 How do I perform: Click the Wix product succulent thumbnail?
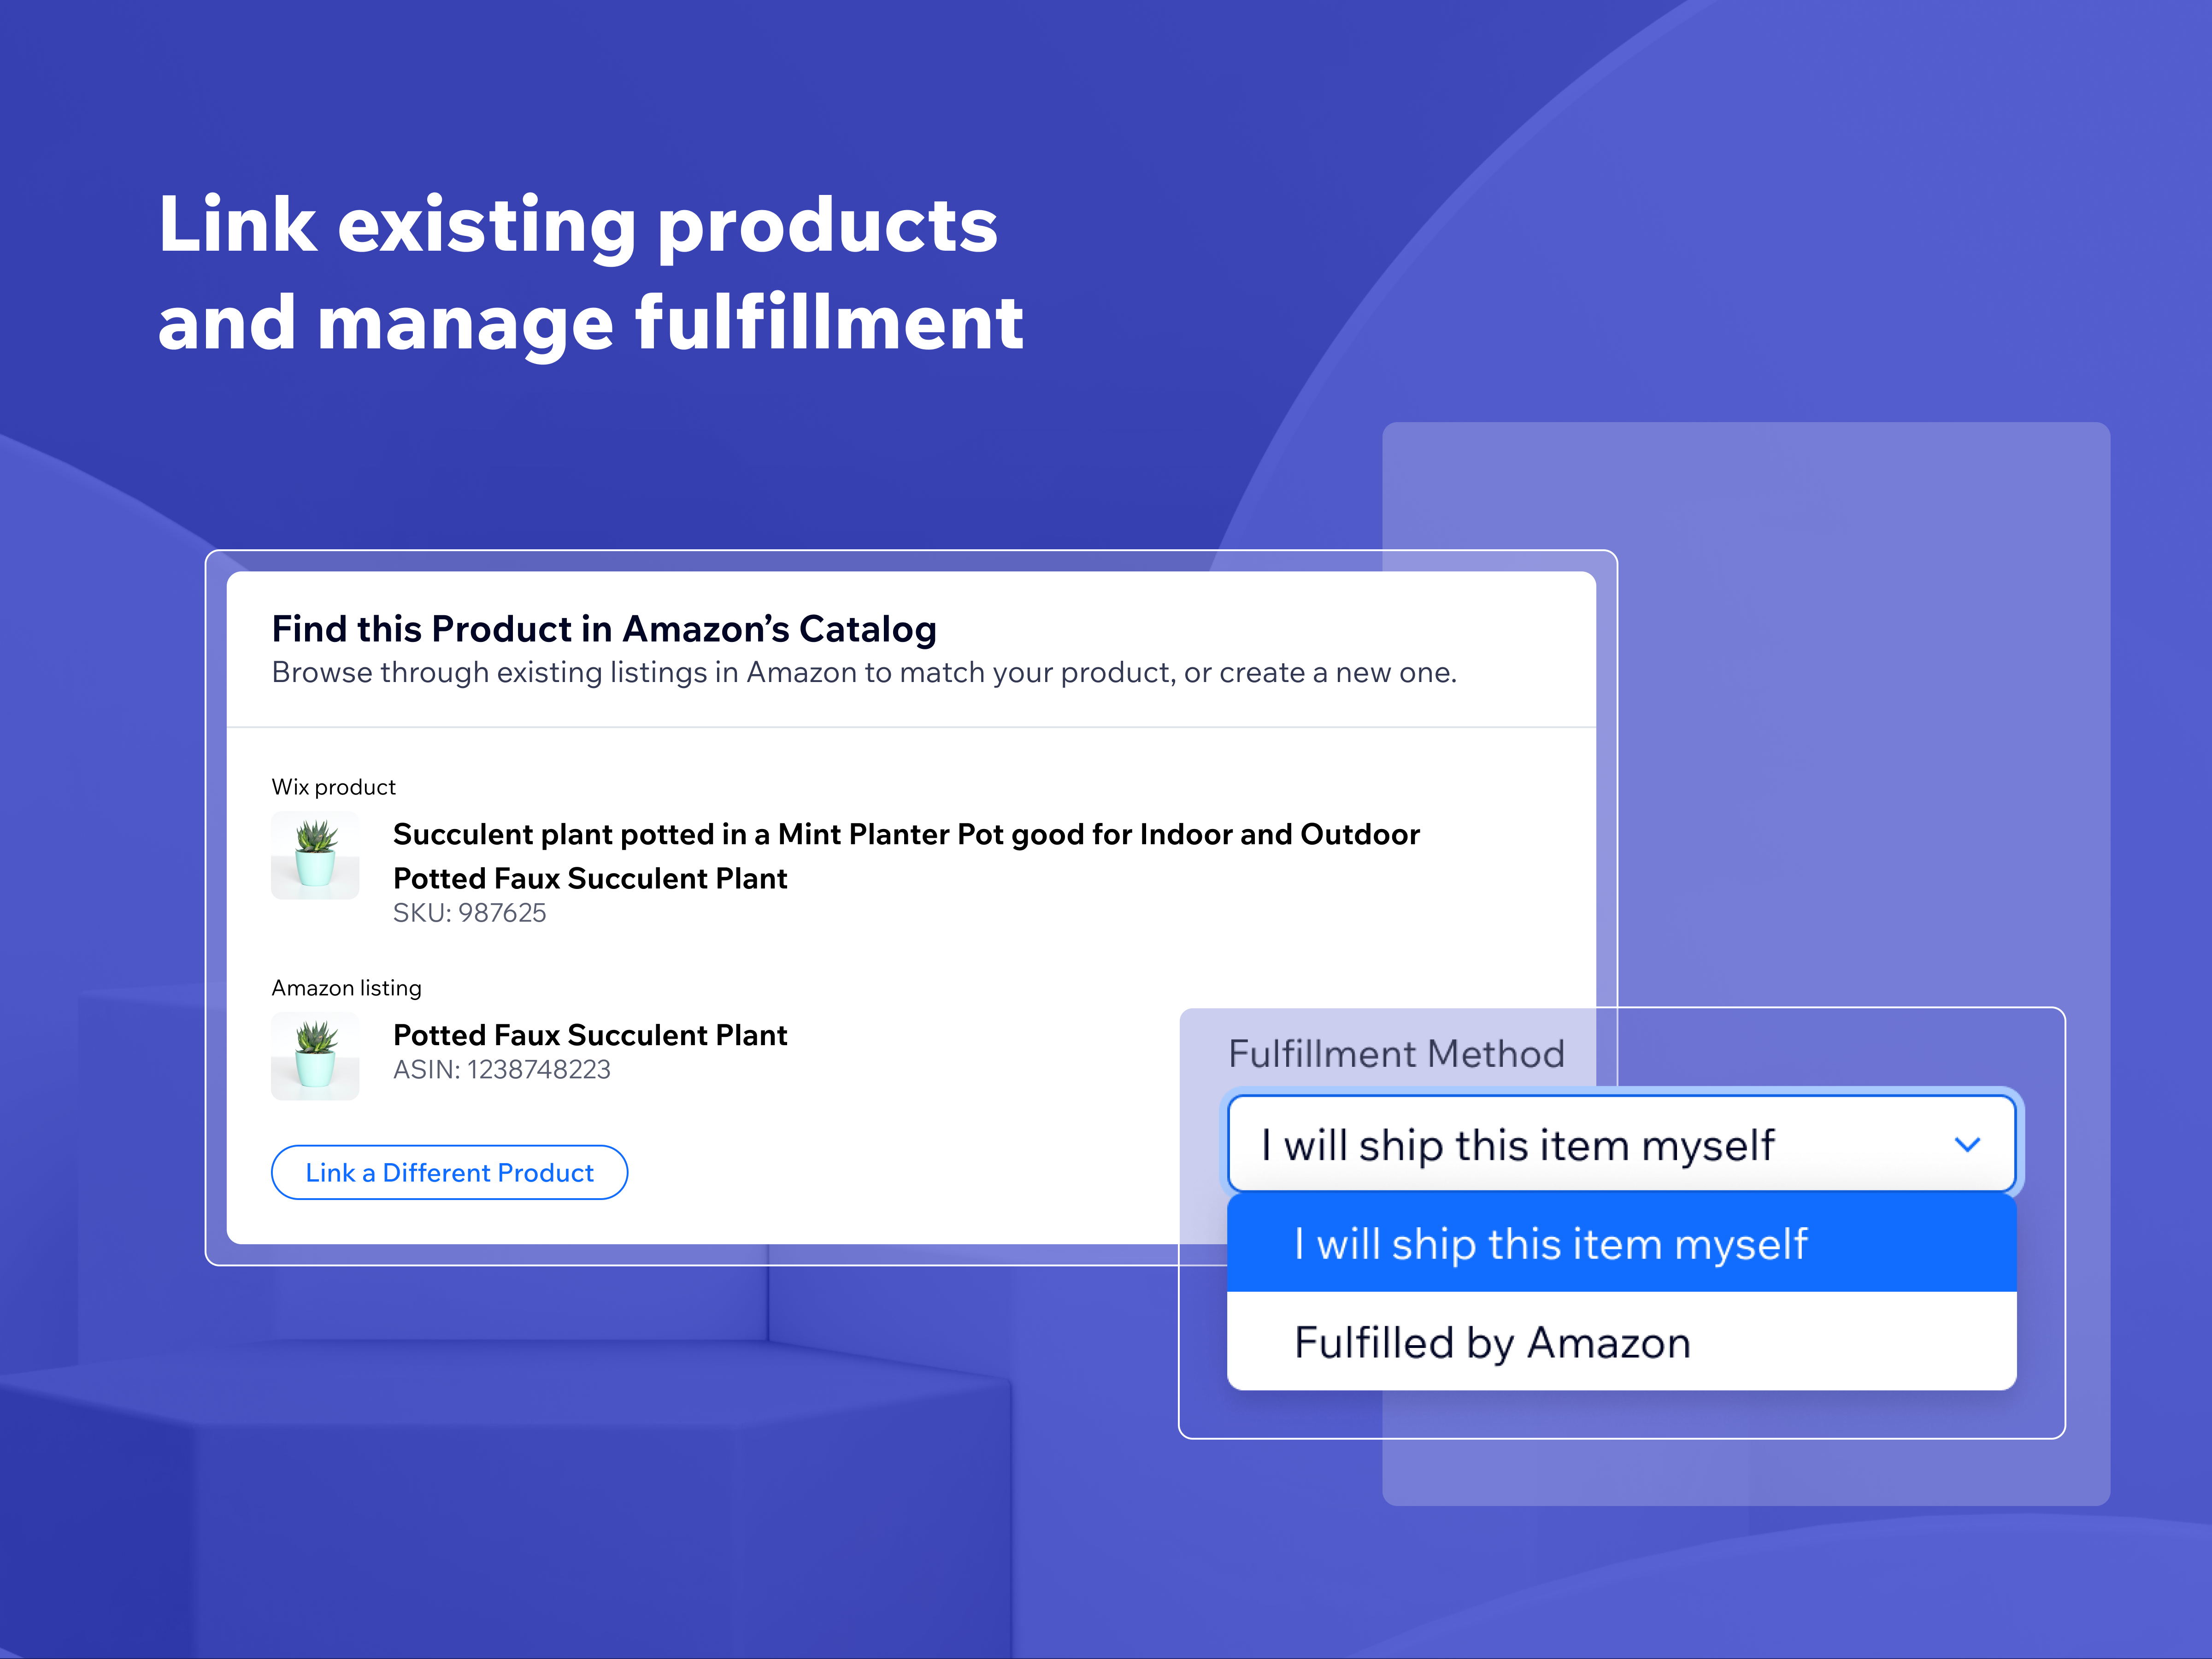click(315, 855)
